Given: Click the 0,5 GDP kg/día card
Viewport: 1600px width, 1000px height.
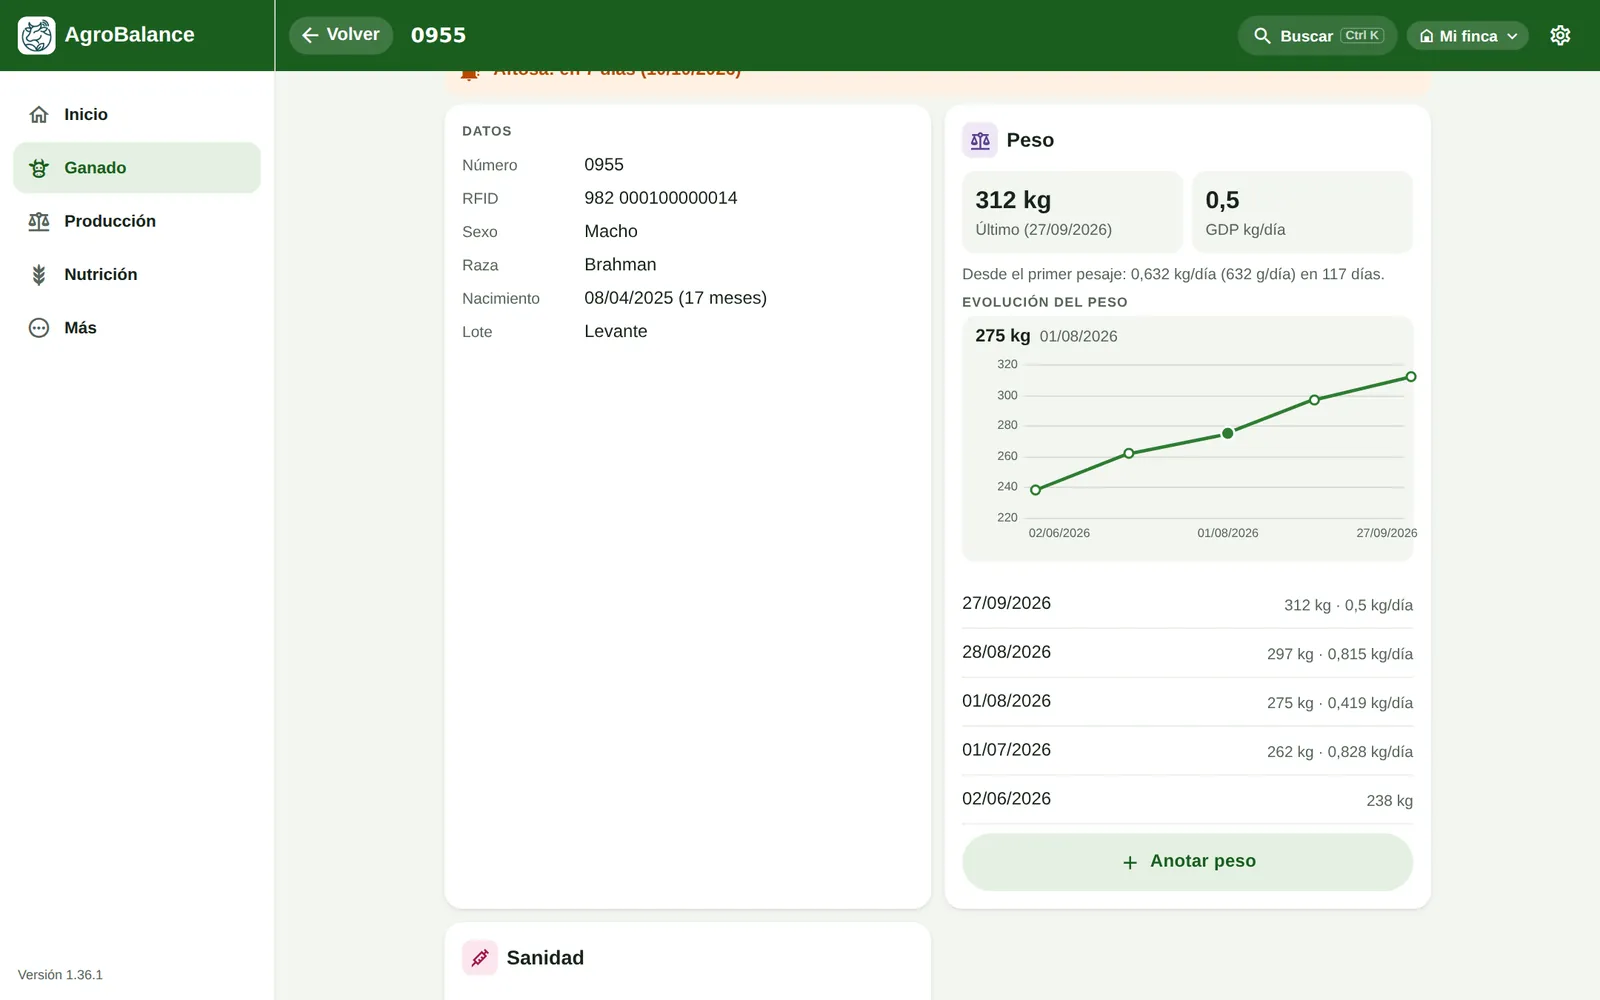Looking at the screenshot, I should coord(1302,212).
